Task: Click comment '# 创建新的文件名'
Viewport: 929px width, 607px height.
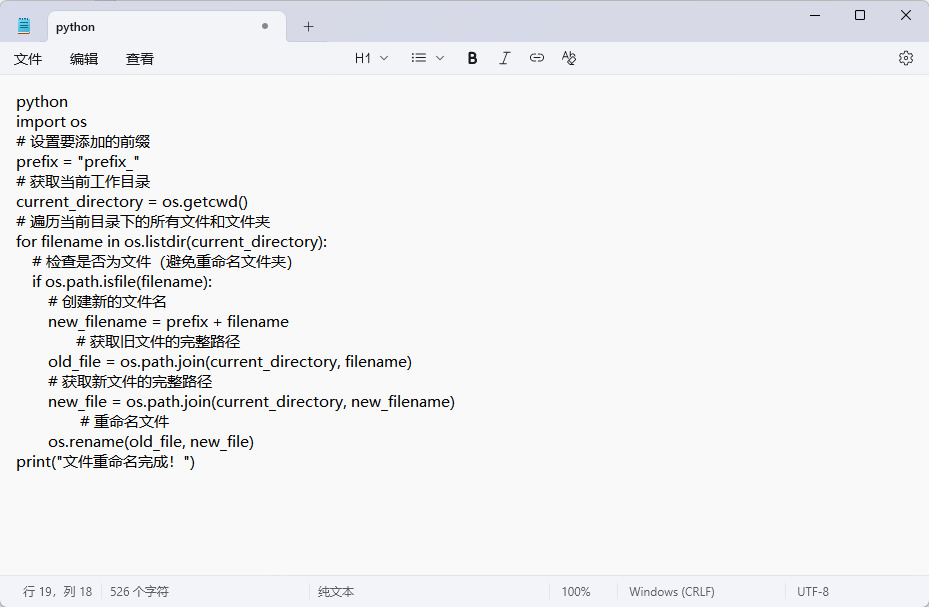Action: 107,301
